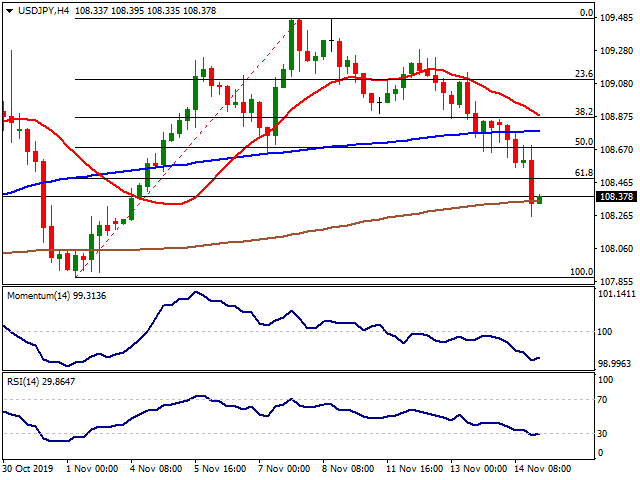
Task: Click the 13 Nov 00:00 time axis label
Action: tap(479, 469)
